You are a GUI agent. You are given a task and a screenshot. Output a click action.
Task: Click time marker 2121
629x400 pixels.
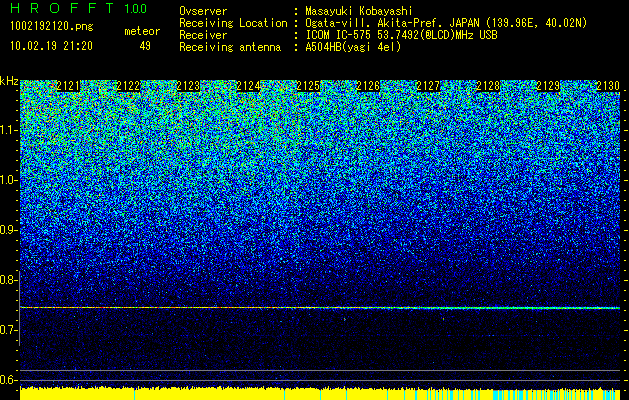[x=68, y=86]
